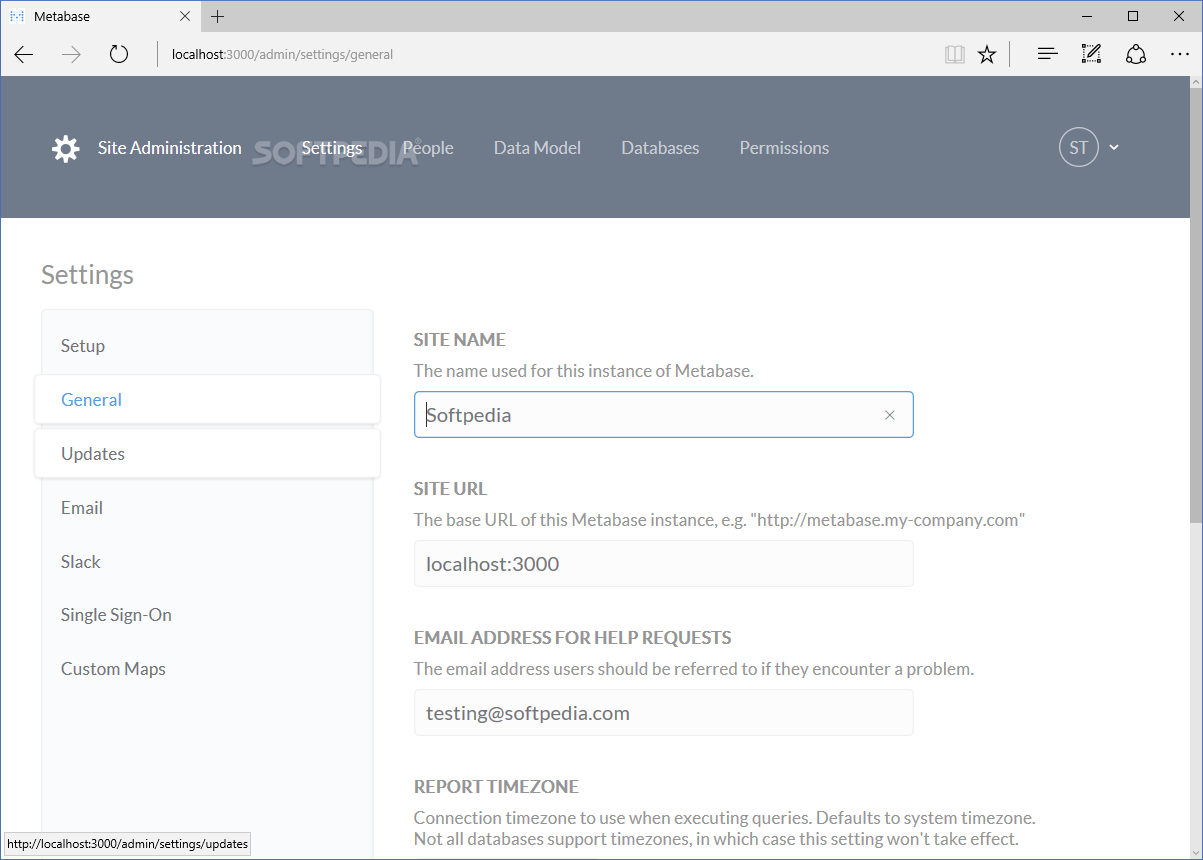Select General in settings sidebar
The width and height of the screenshot is (1203, 860).
pos(207,400)
